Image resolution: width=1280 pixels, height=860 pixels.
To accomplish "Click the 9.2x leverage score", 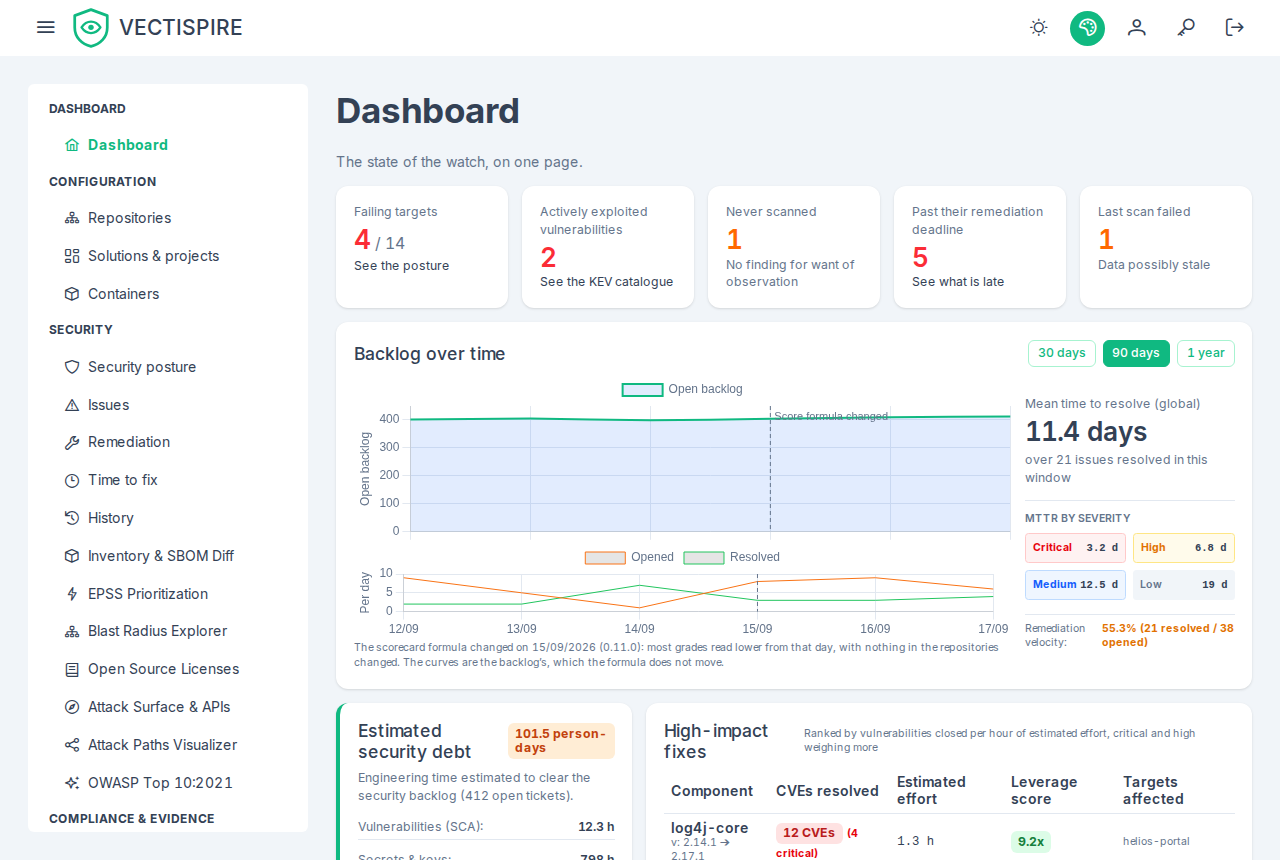I will (1031, 842).
